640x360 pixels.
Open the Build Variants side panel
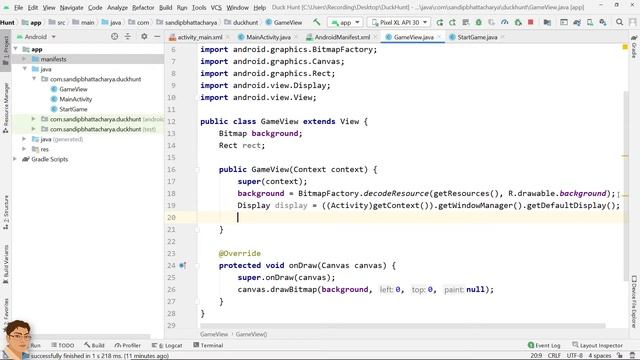(x=6, y=264)
